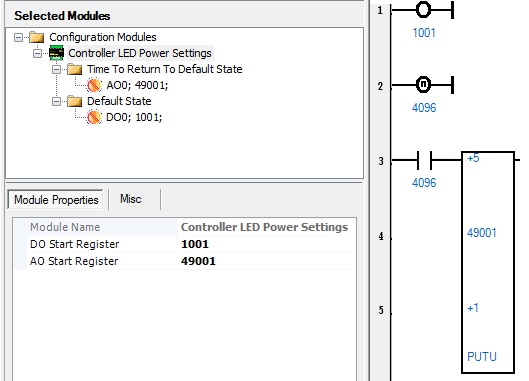Switch to the Module Properties tab
This screenshot has height=381, width=529.
(x=56, y=200)
